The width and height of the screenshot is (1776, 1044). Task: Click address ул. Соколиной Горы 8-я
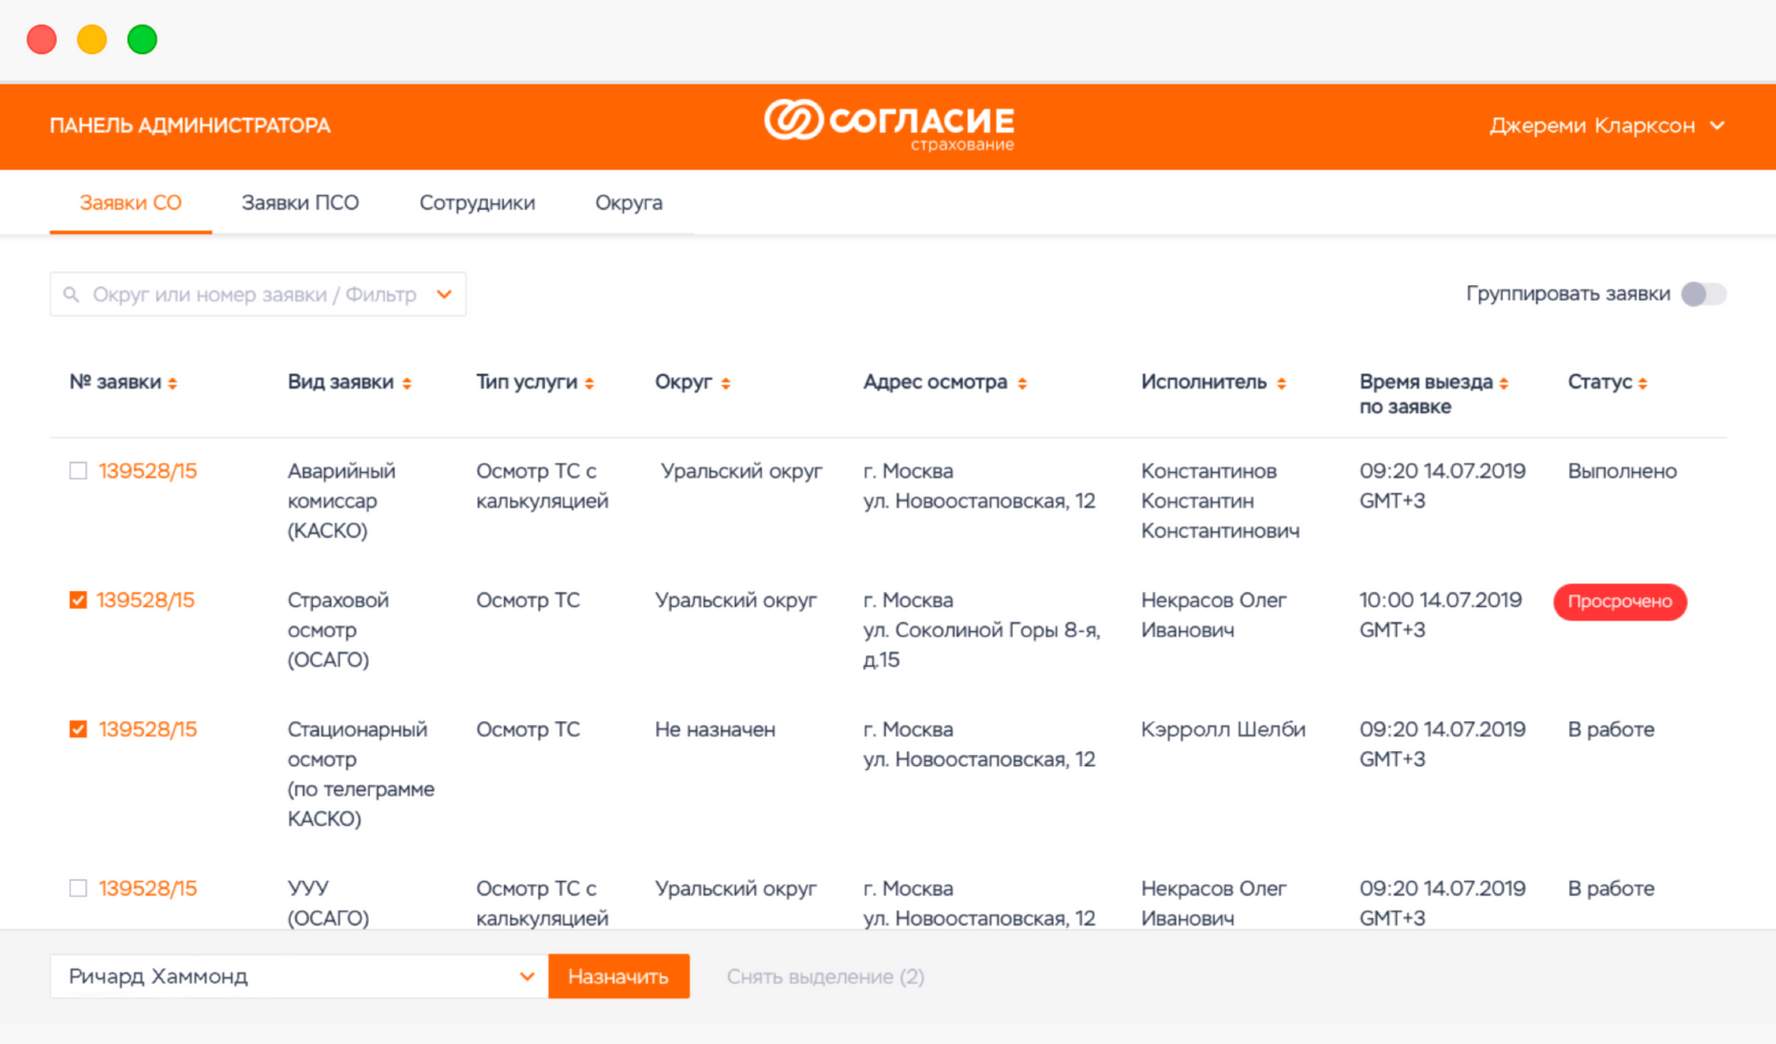click(x=981, y=630)
